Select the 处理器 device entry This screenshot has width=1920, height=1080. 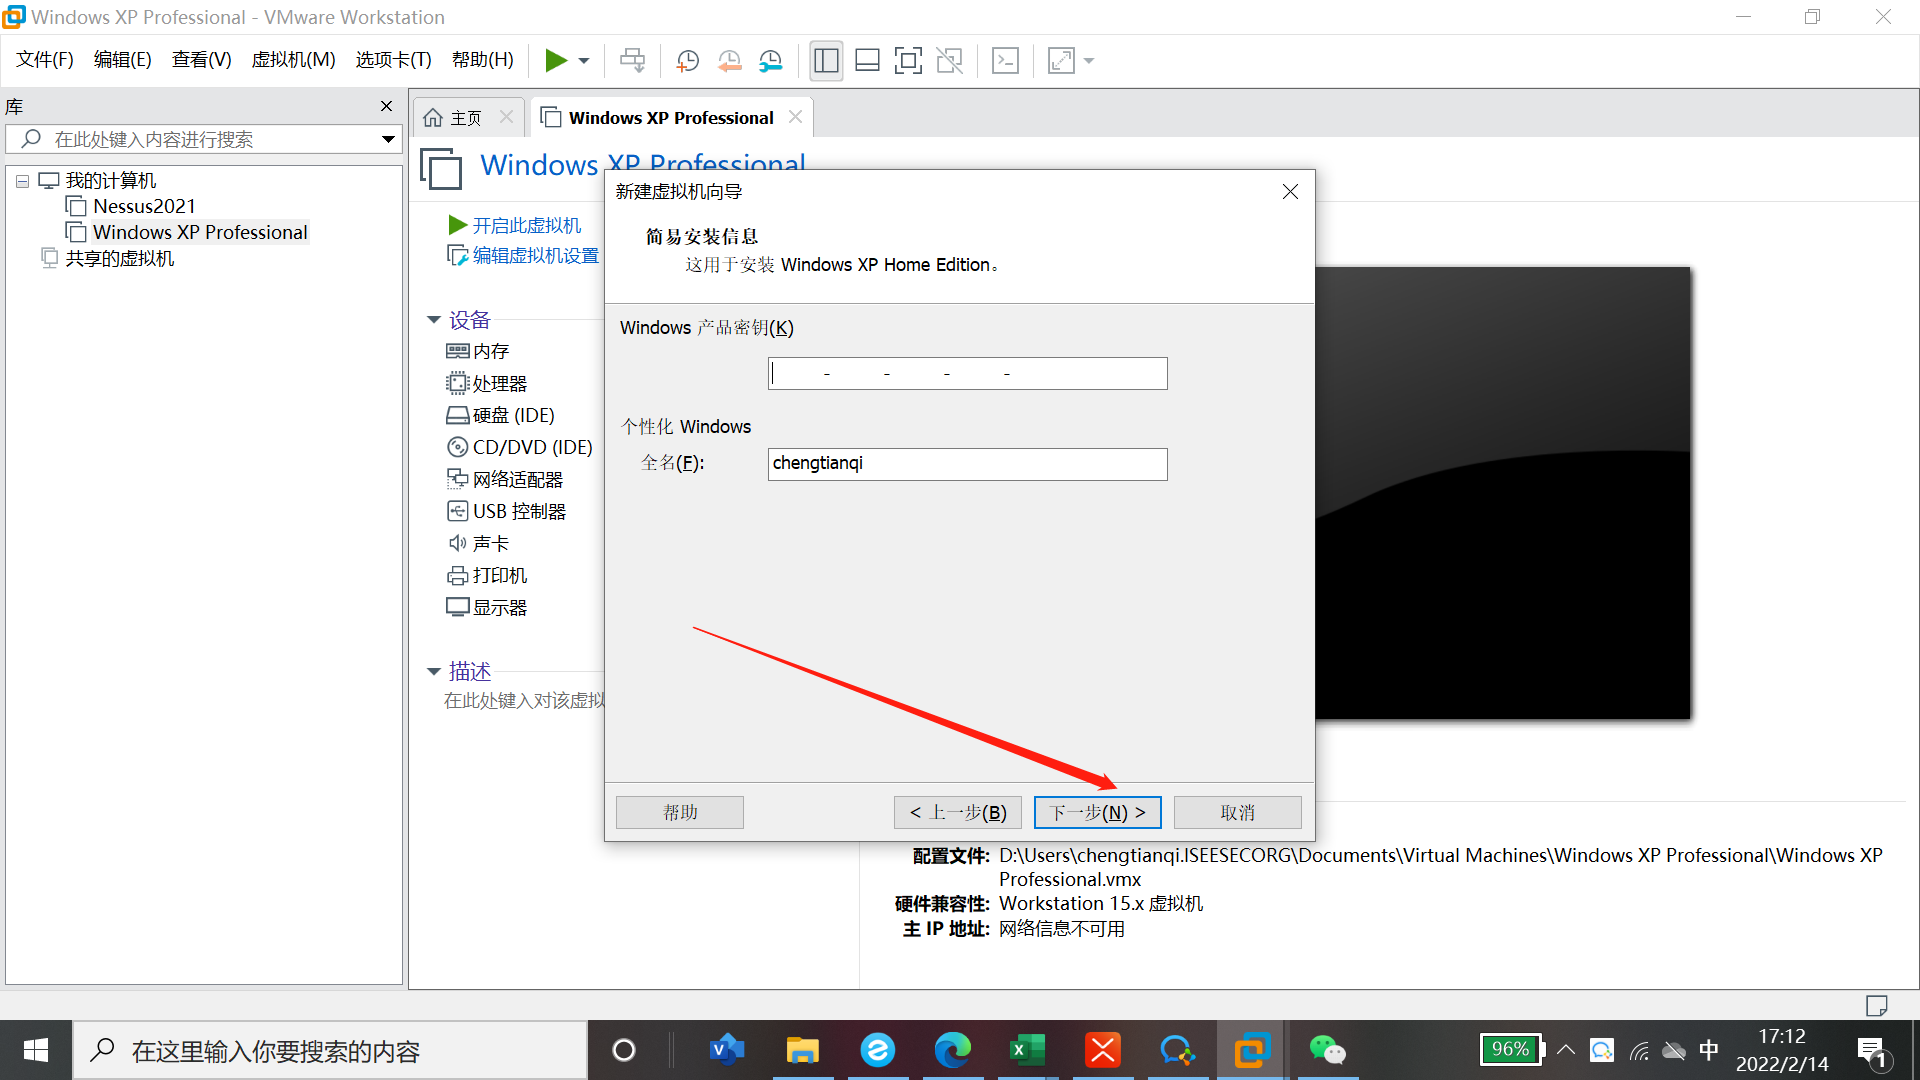(486, 383)
